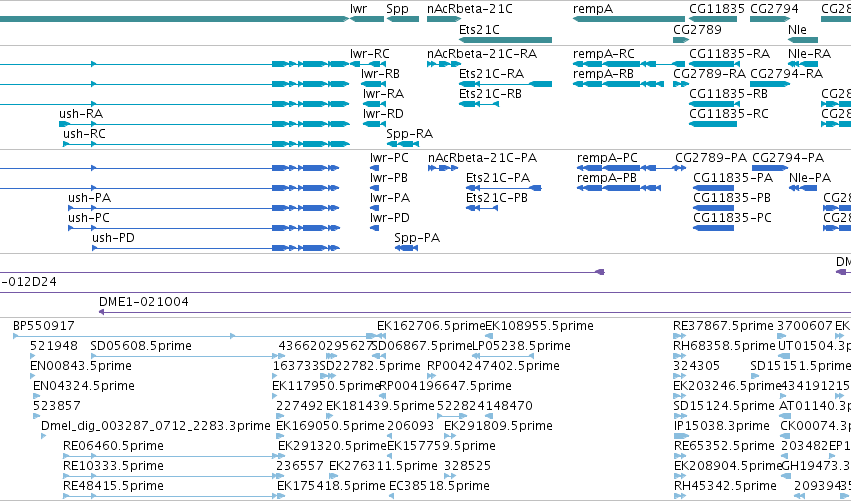The width and height of the screenshot is (851, 501).
Task: Click the rempA gene feature
Action: 629,20
